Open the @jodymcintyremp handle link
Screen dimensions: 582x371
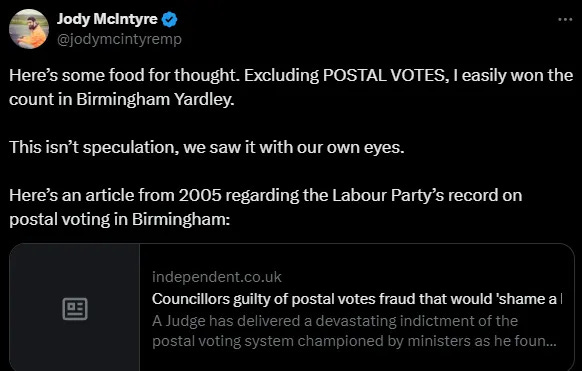pos(119,39)
